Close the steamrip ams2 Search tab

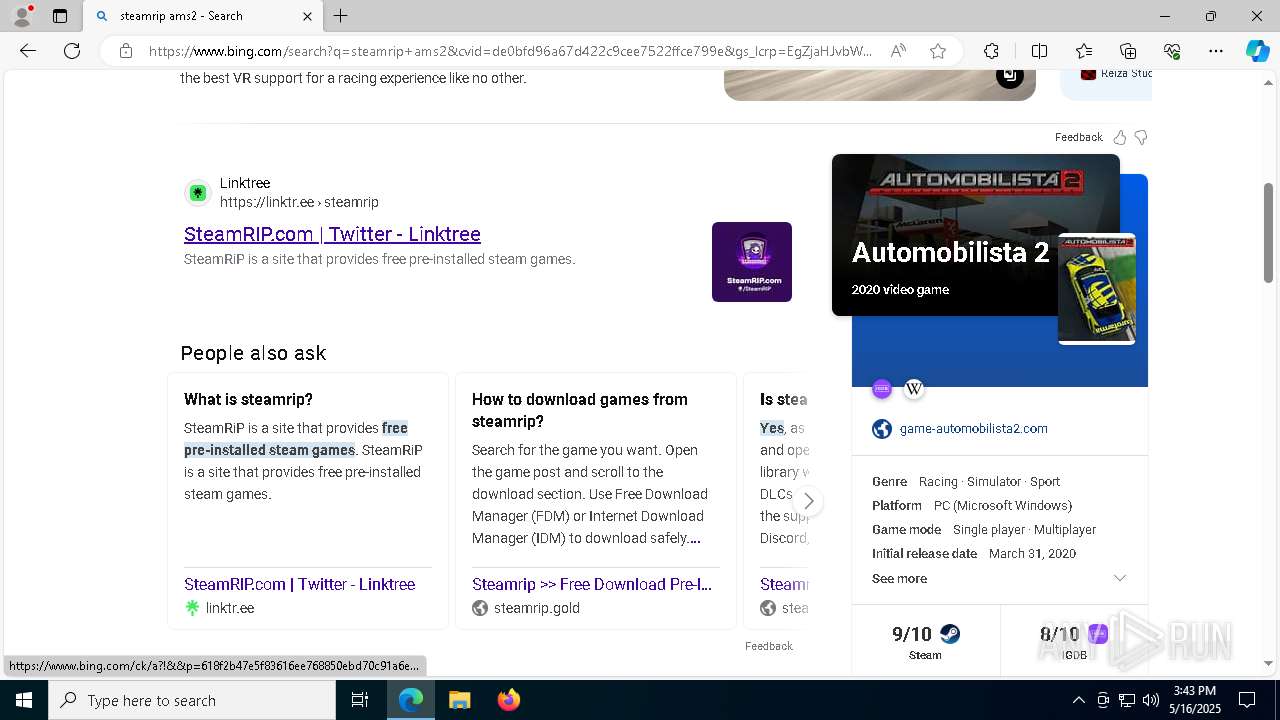307,16
